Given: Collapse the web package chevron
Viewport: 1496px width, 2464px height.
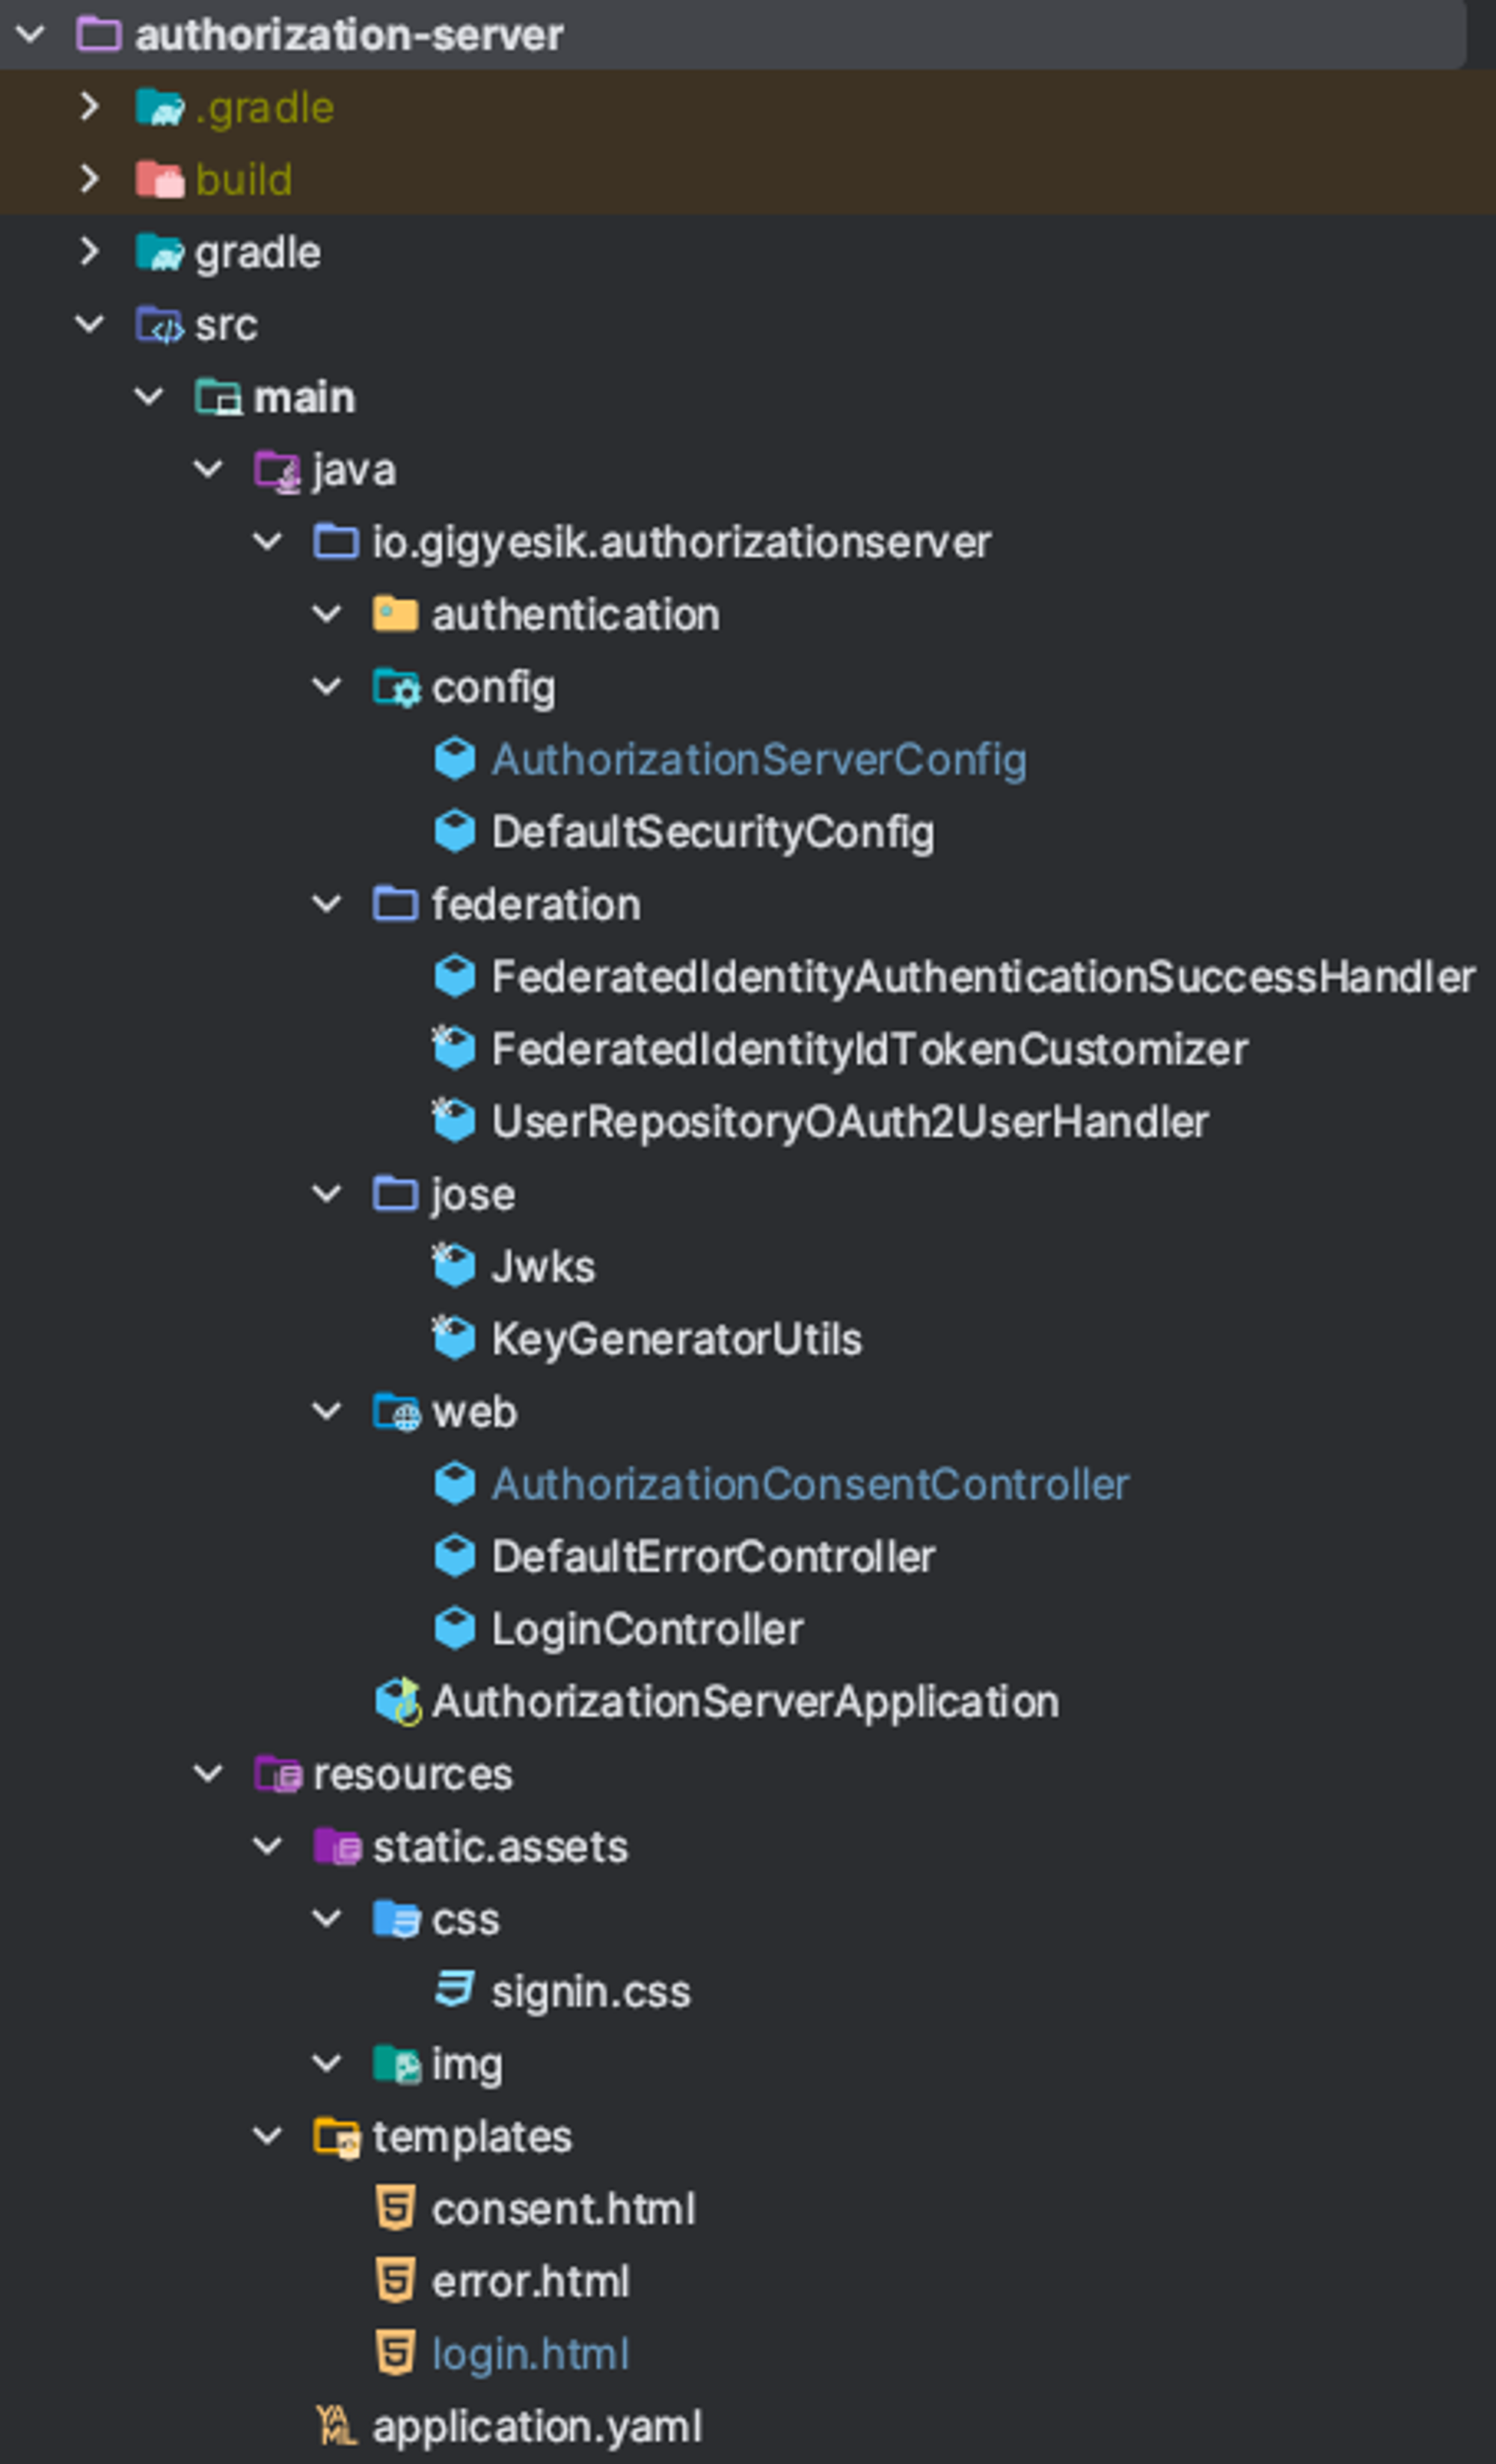Looking at the screenshot, I should point(327,1412).
